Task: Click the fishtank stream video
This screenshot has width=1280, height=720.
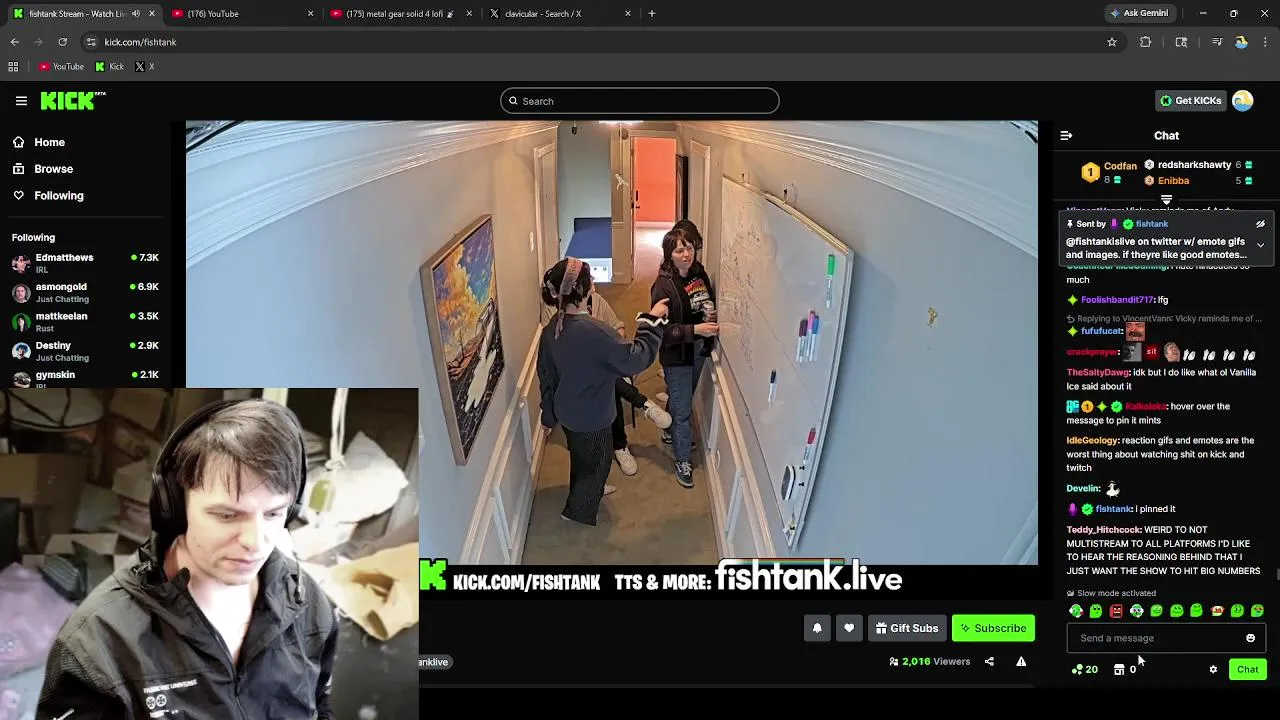Action: tap(612, 343)
